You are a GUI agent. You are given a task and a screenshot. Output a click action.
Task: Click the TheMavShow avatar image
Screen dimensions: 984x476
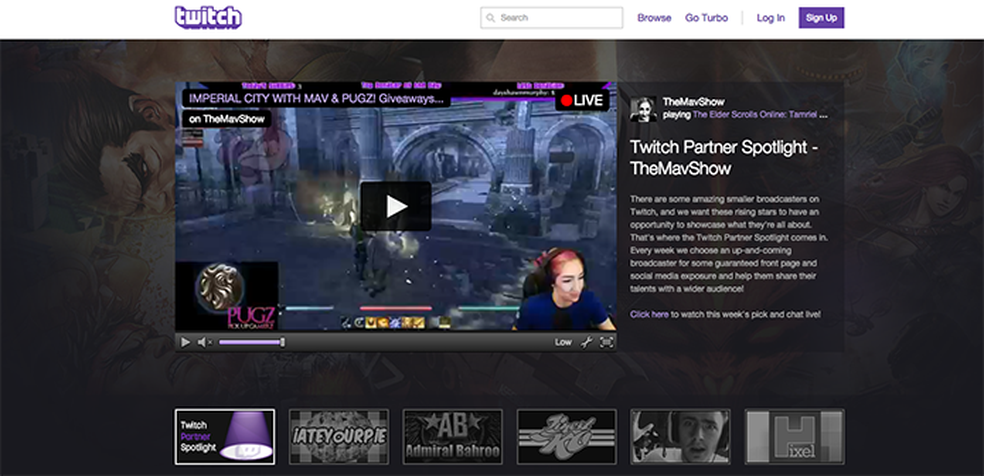pyautogui.click(x=643, y=109)
